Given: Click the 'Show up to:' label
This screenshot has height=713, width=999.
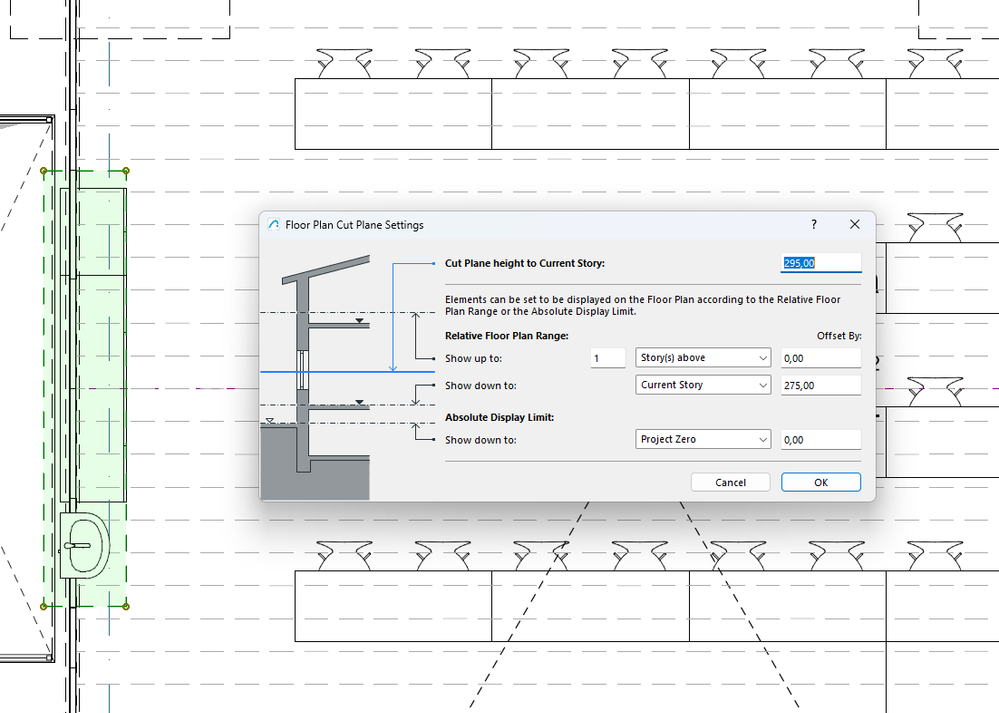Looking at the screenshot, I should 473,358.
